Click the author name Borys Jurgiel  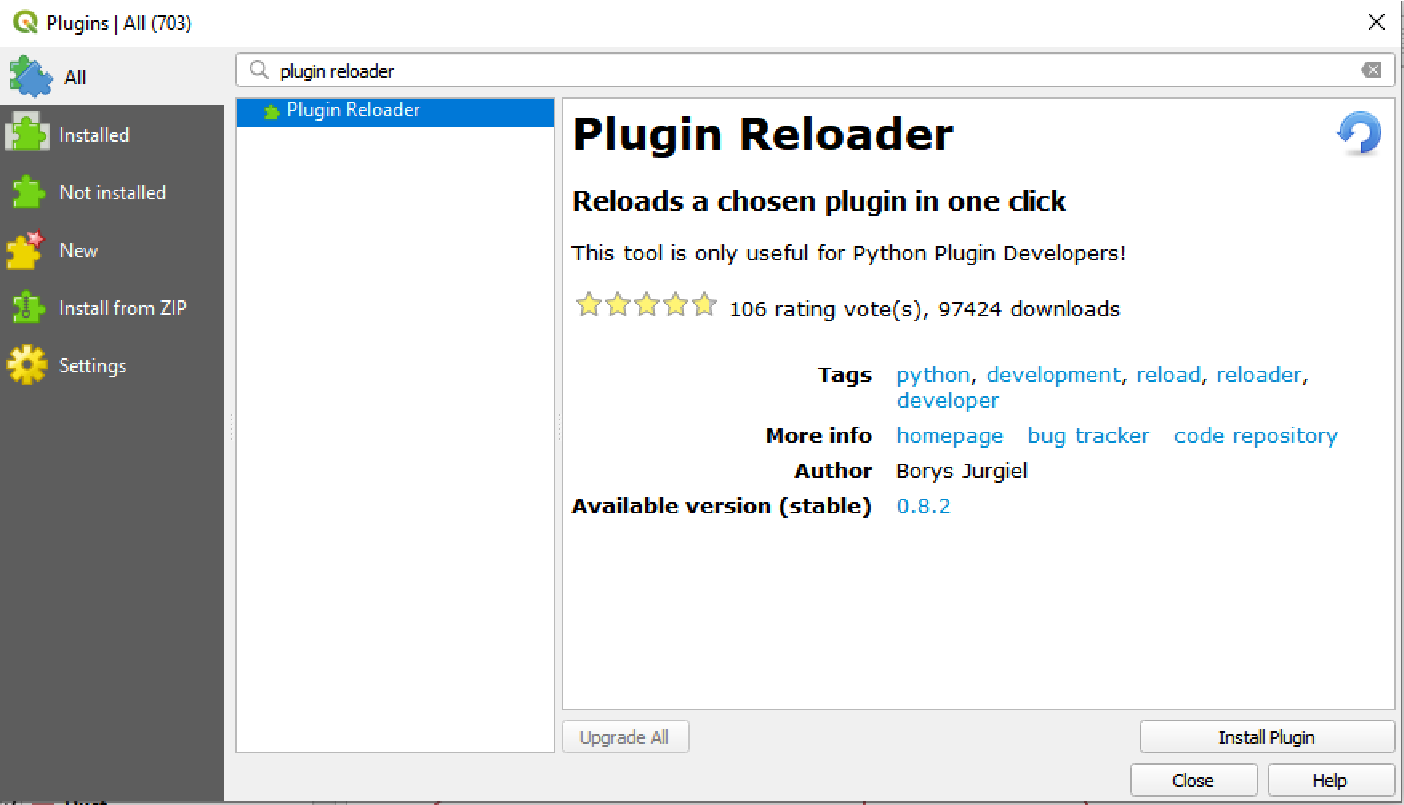962,471
